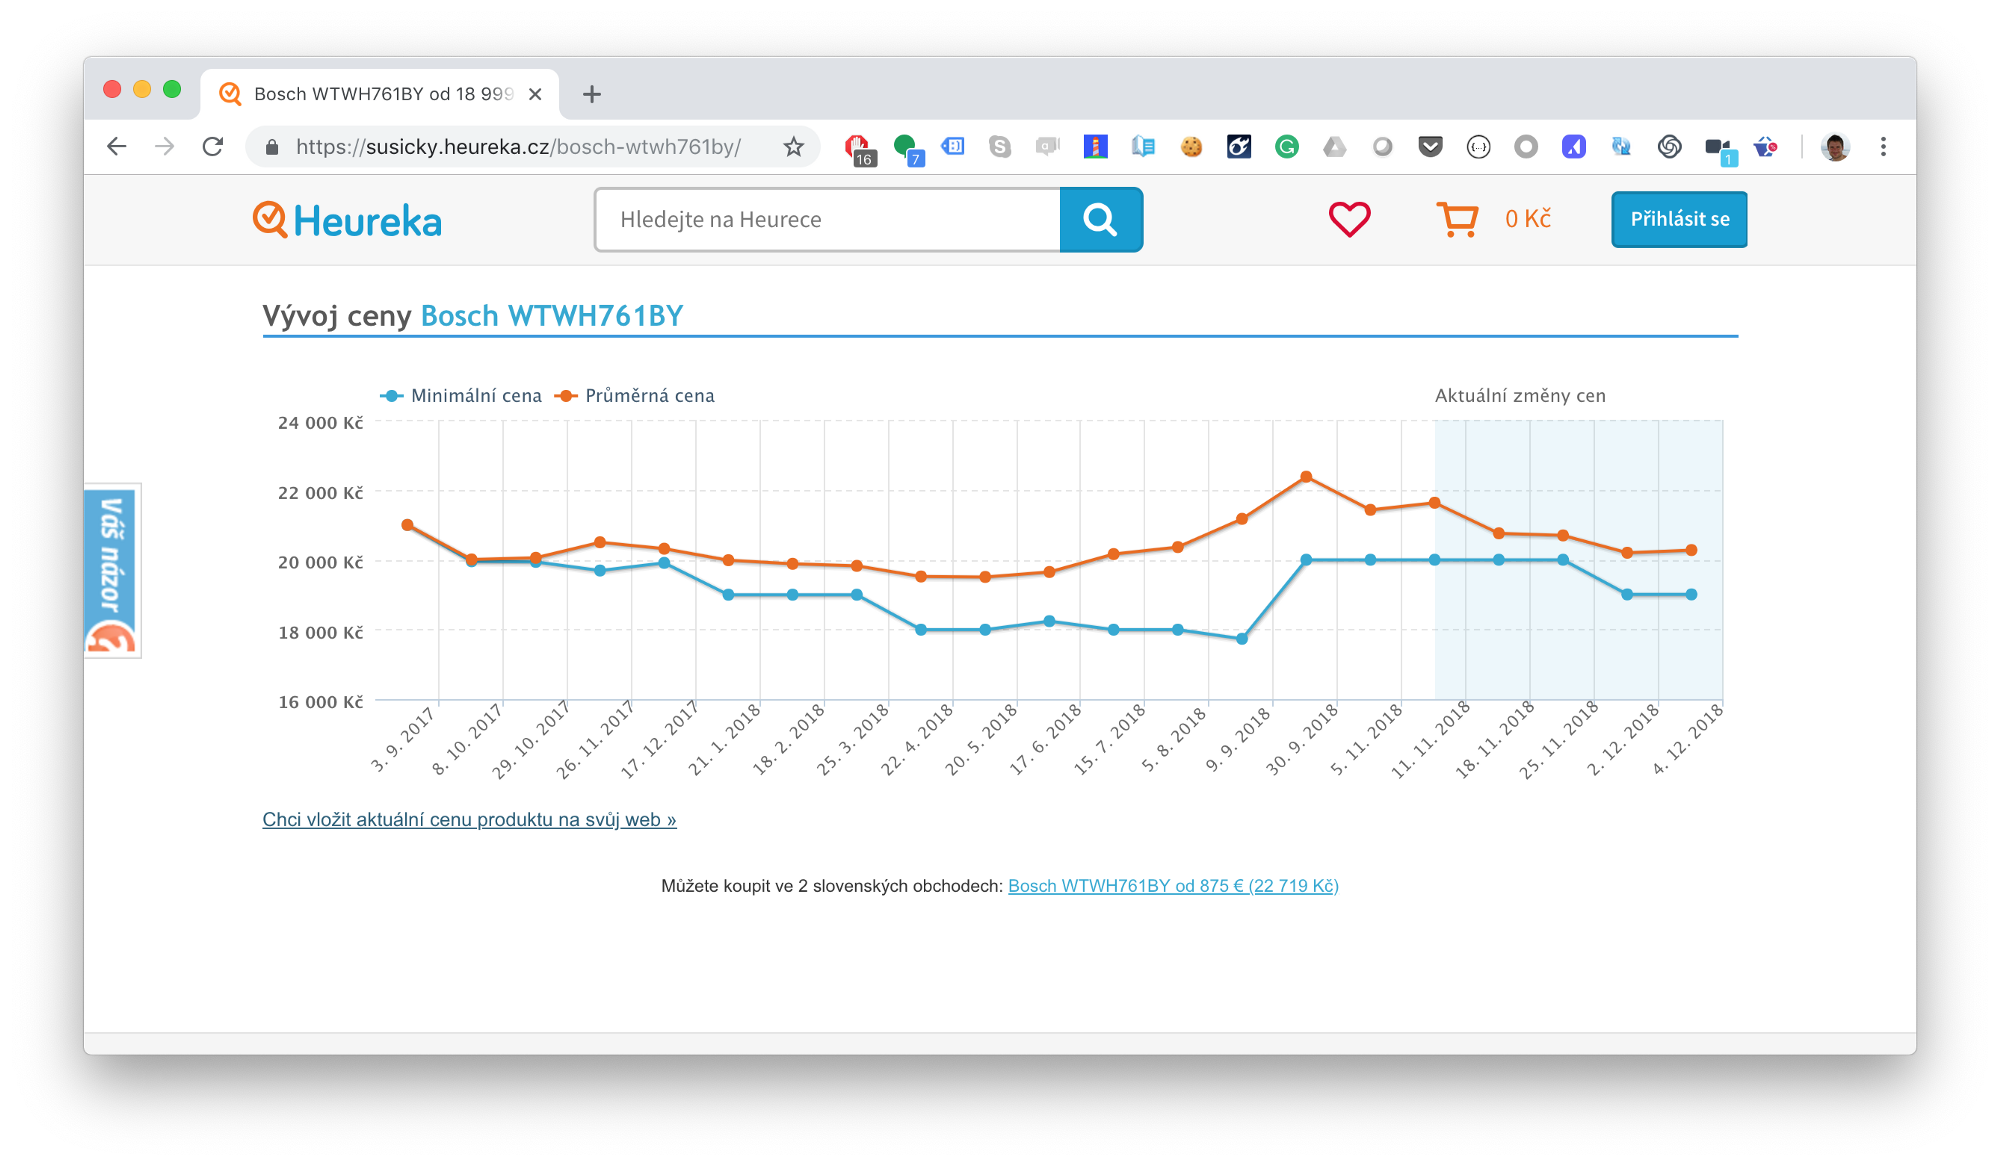Screen dimensions: 2000x1165
Task: Open a new browser tab
Action: 592,94
